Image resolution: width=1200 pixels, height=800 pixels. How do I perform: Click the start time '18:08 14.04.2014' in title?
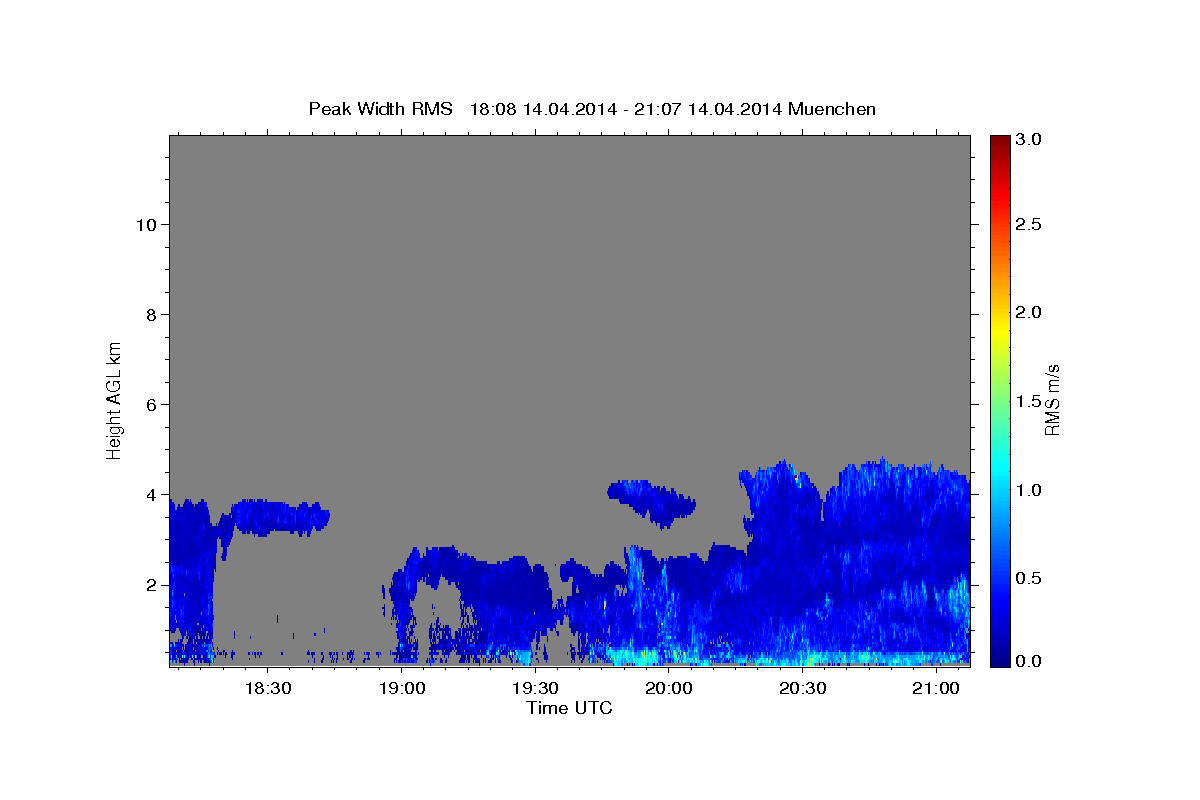(540, 109)
